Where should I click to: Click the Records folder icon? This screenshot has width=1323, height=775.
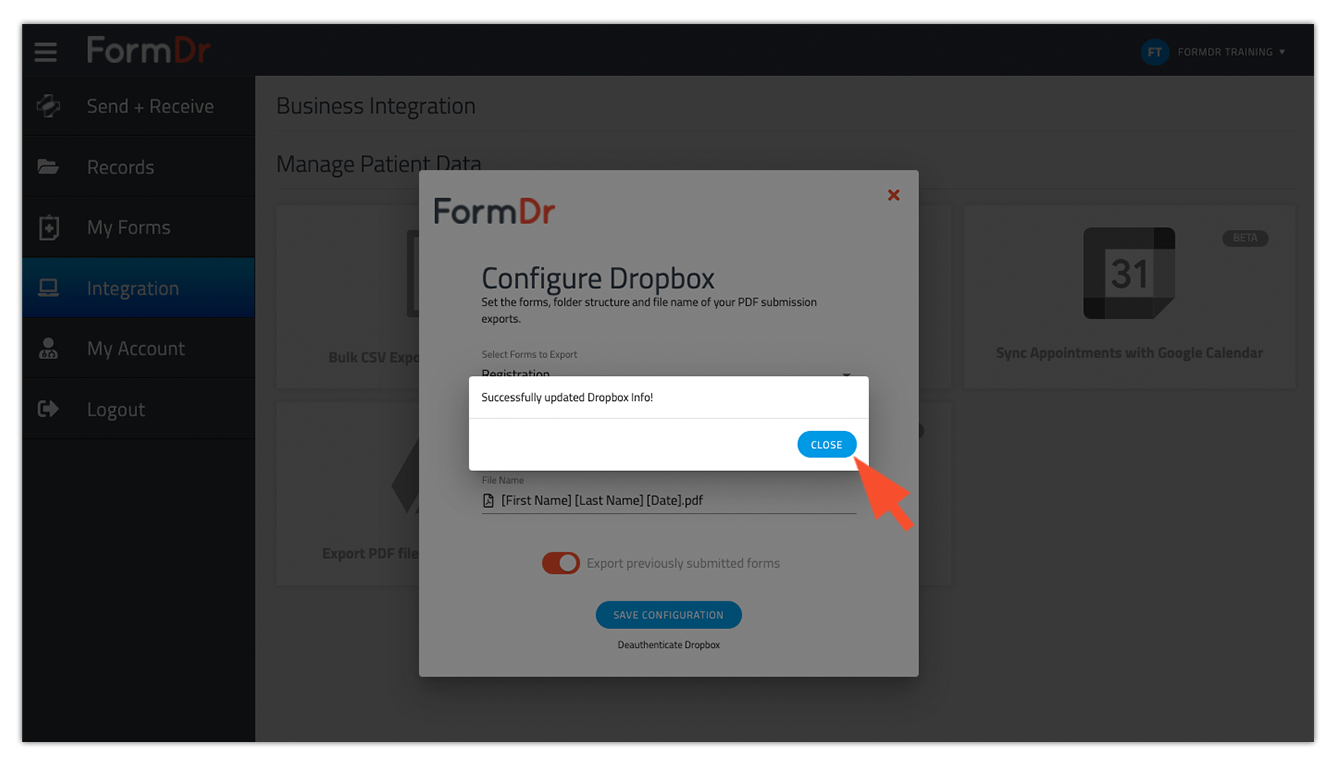[48, 166]
